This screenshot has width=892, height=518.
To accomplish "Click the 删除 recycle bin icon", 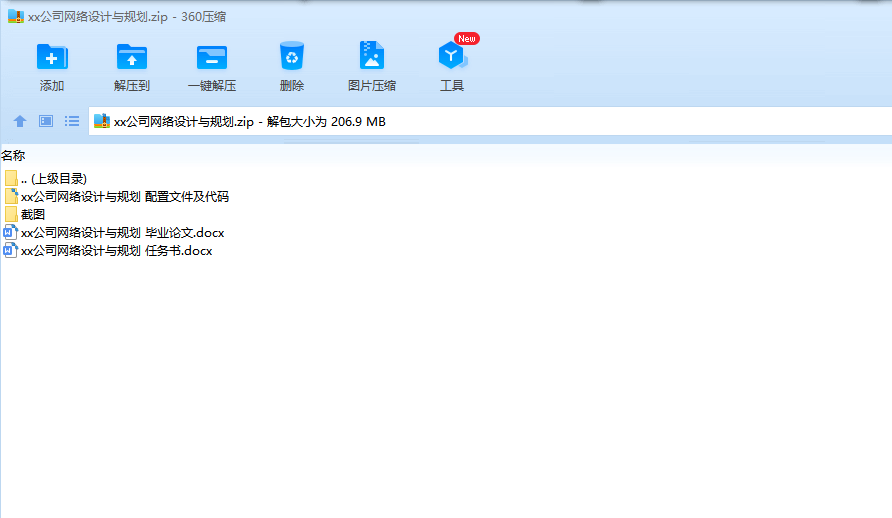I will pos(292,56).
